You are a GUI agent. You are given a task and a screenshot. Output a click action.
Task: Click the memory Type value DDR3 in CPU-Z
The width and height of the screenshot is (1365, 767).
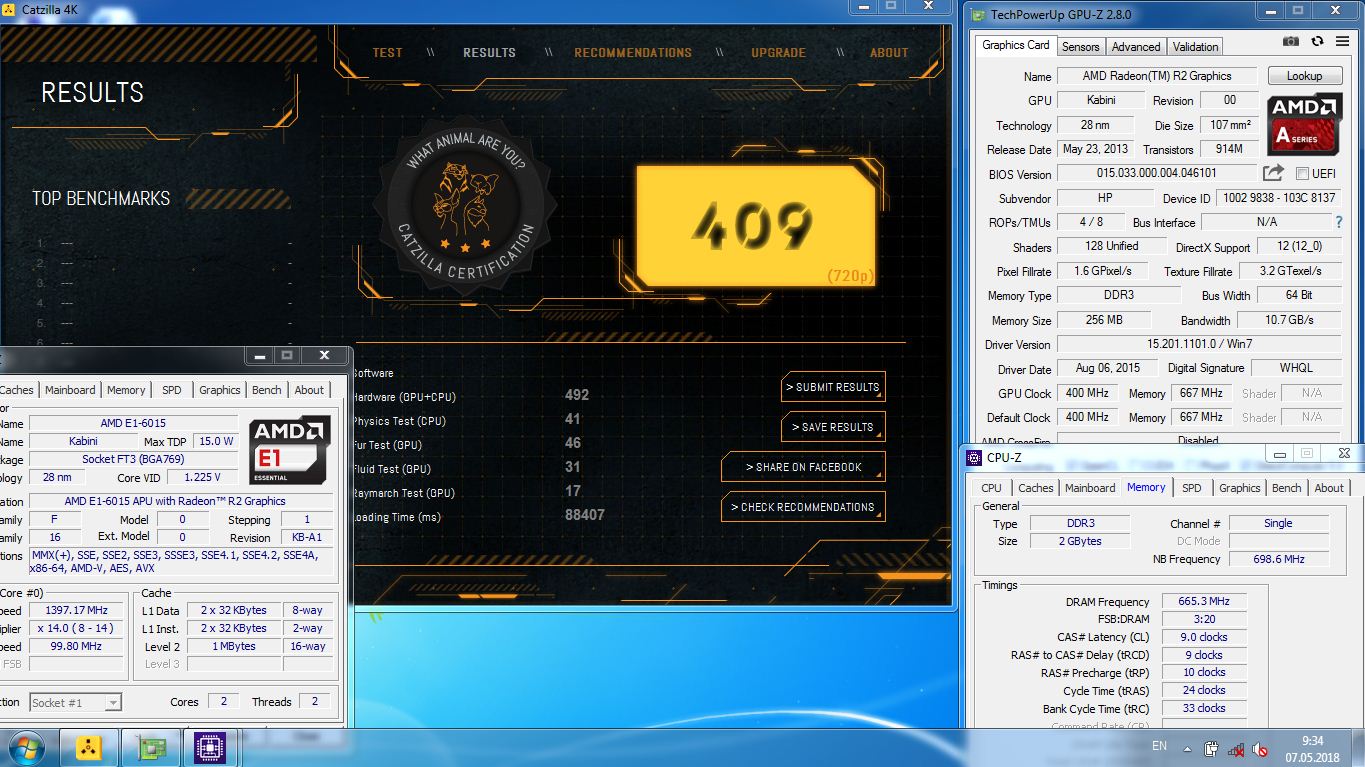(x=1078, y=523)
